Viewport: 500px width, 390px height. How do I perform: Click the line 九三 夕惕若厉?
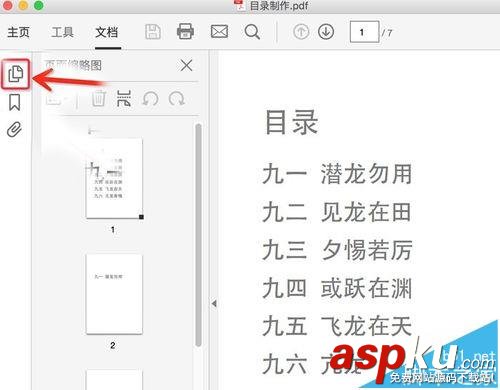337,250
